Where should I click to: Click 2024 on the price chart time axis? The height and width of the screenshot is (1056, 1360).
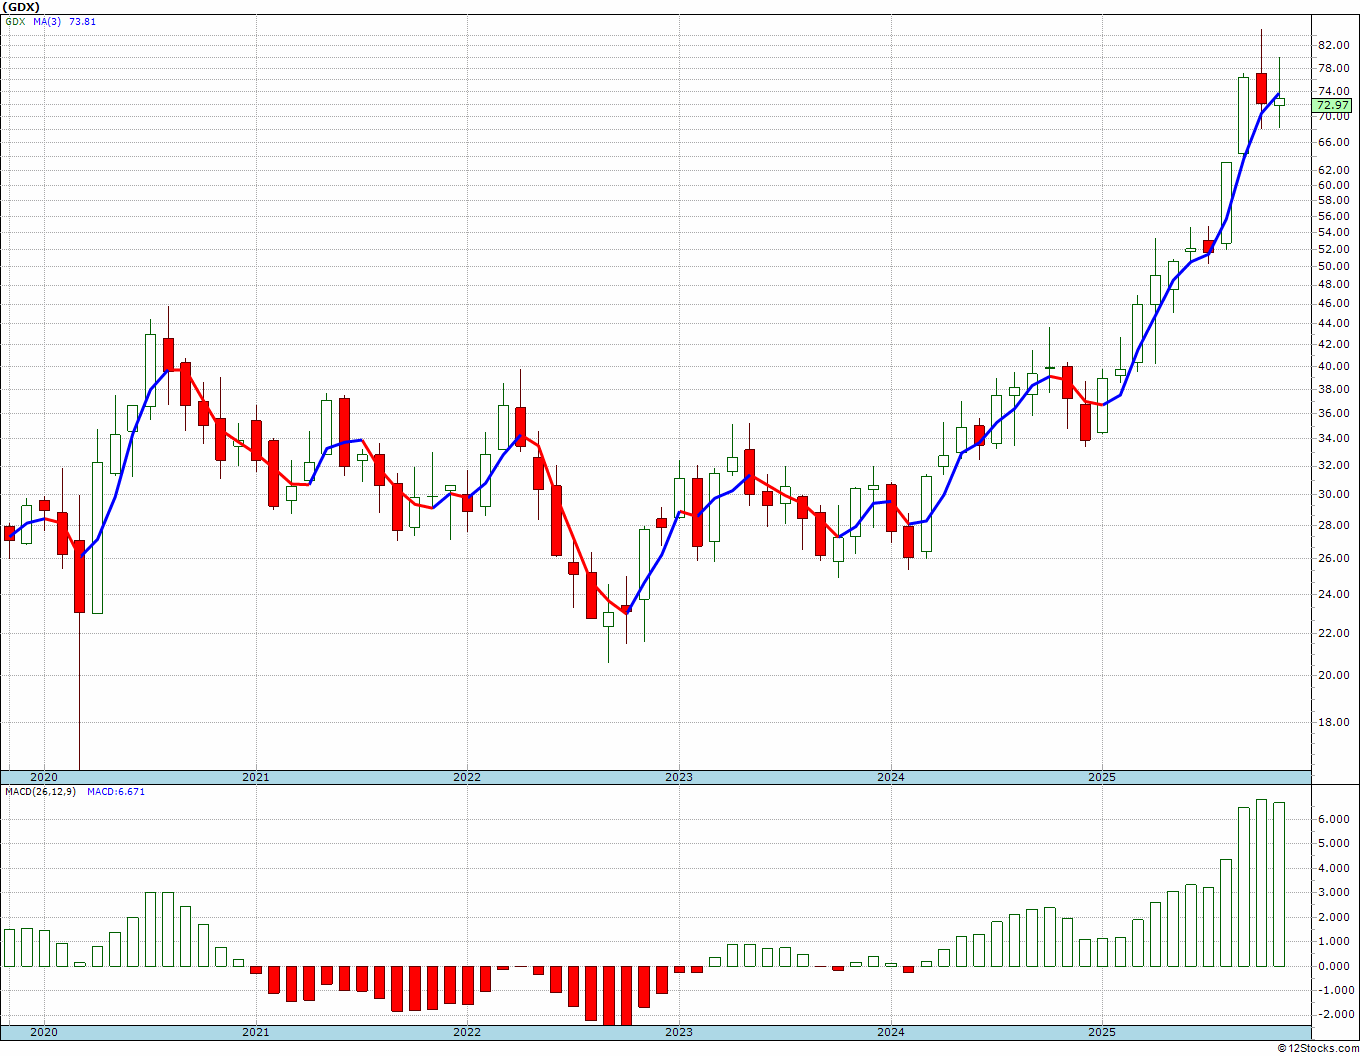point(891,777)
